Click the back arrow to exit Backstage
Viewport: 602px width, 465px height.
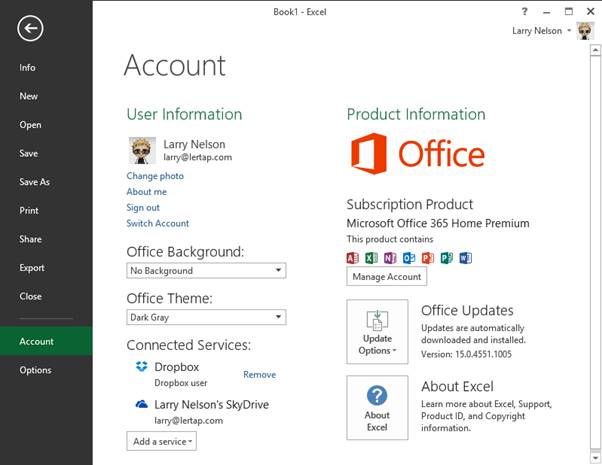[x=30, y=28]
